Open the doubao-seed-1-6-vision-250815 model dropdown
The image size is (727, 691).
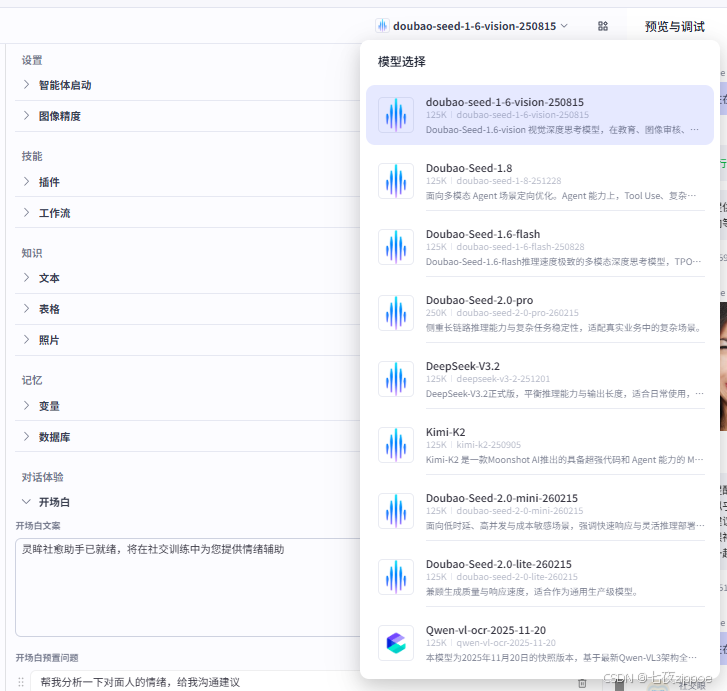[x=472, y=26]
